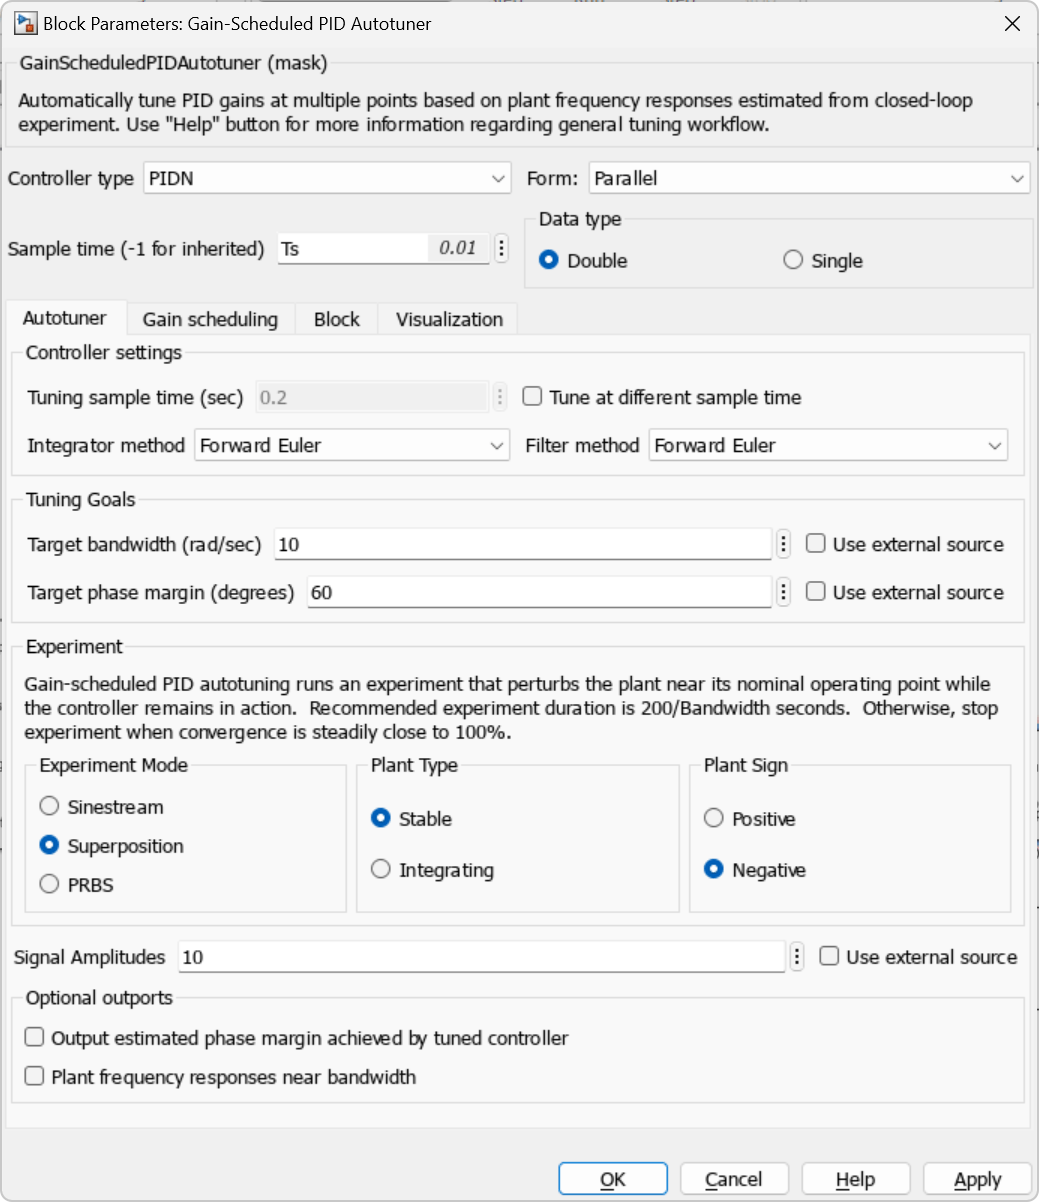Open Signal Amplitudes three-dot options menu
Viewport: 1039px width, 1202px height.
tap(796, 957)
